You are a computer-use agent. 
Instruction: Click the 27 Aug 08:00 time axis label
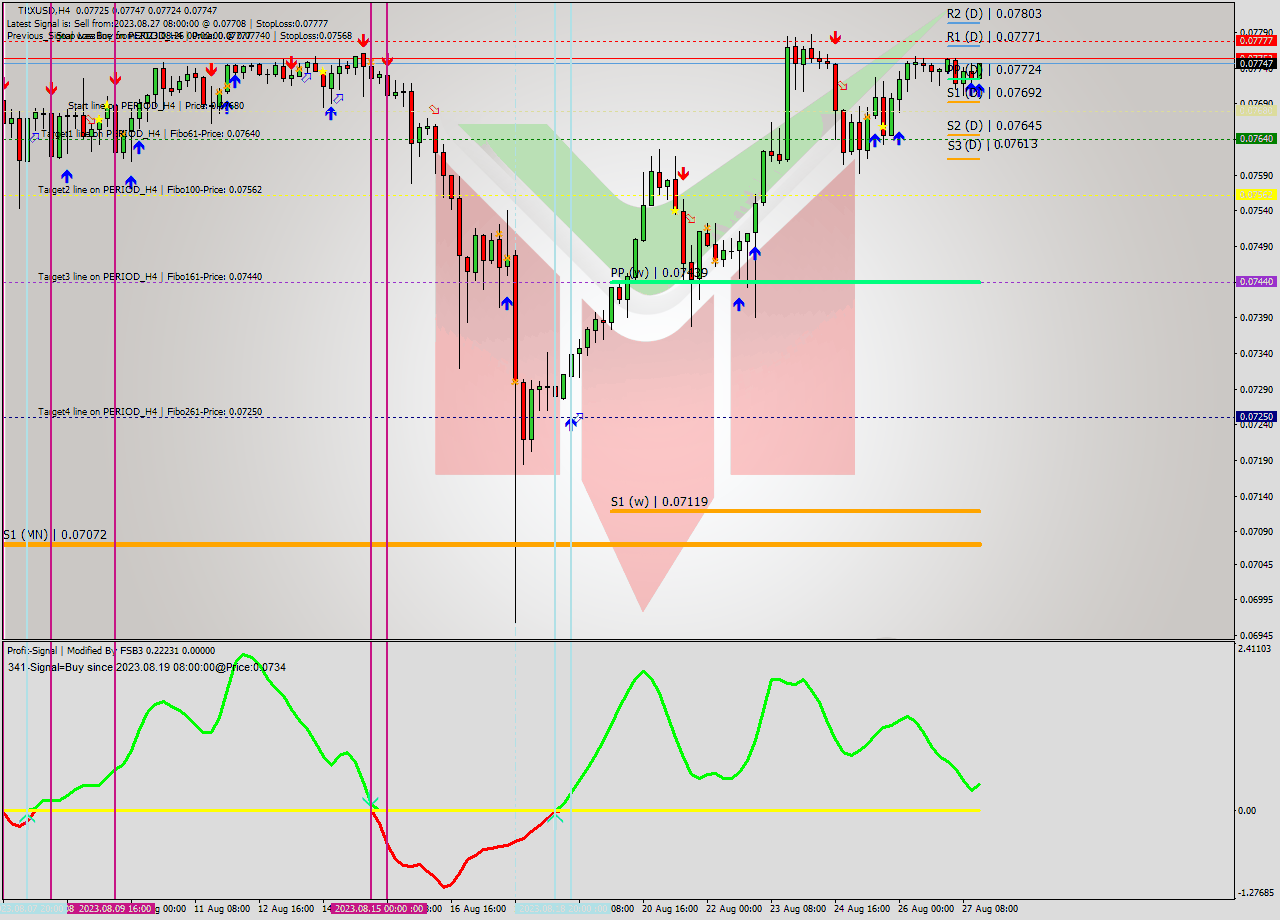click(990, 909)
